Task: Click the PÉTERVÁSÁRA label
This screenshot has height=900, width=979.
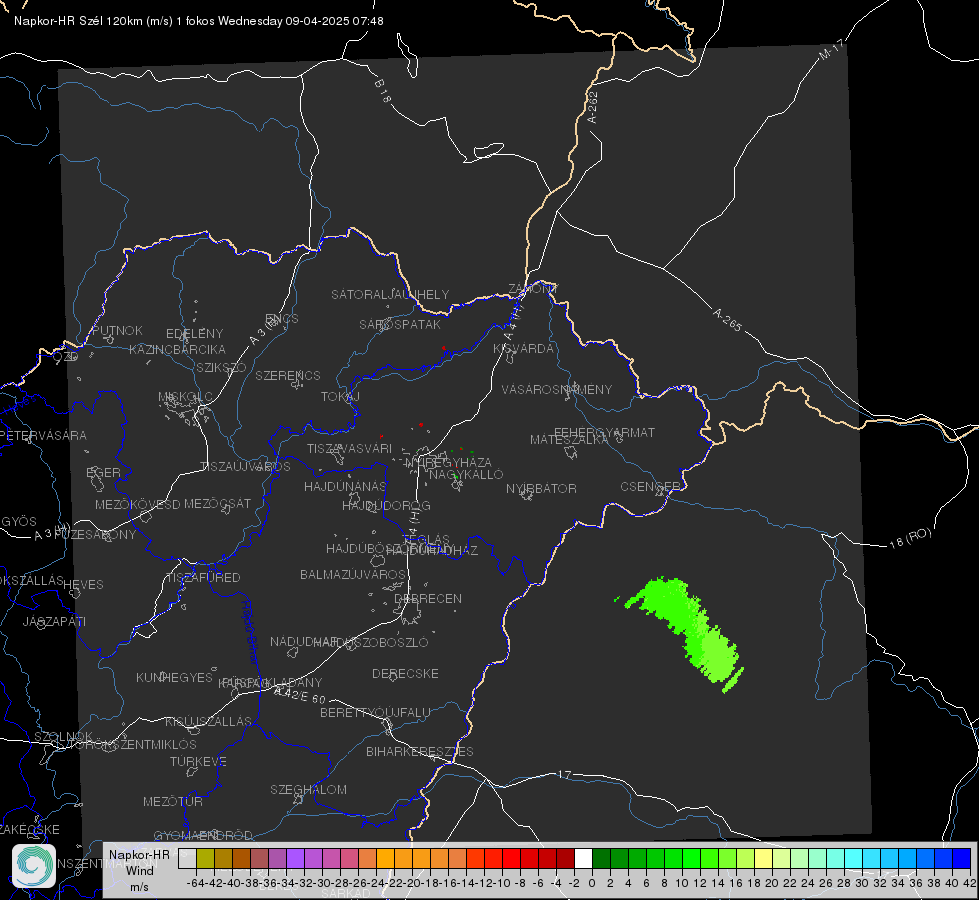Action: pos(43,435)
